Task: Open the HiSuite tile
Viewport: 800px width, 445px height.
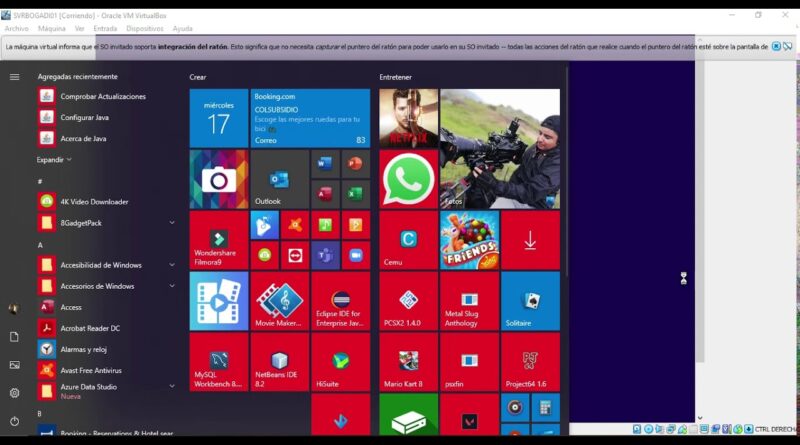Action: [340, 362]
